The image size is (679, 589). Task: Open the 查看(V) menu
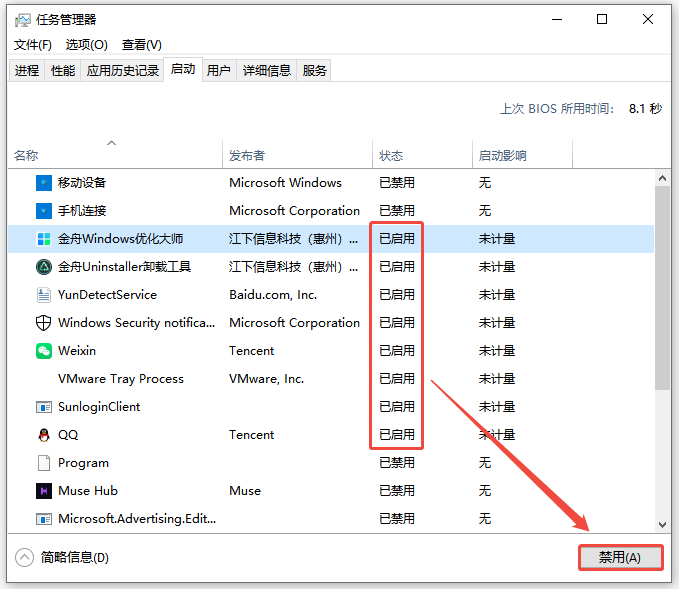click(x=142, y=45)
